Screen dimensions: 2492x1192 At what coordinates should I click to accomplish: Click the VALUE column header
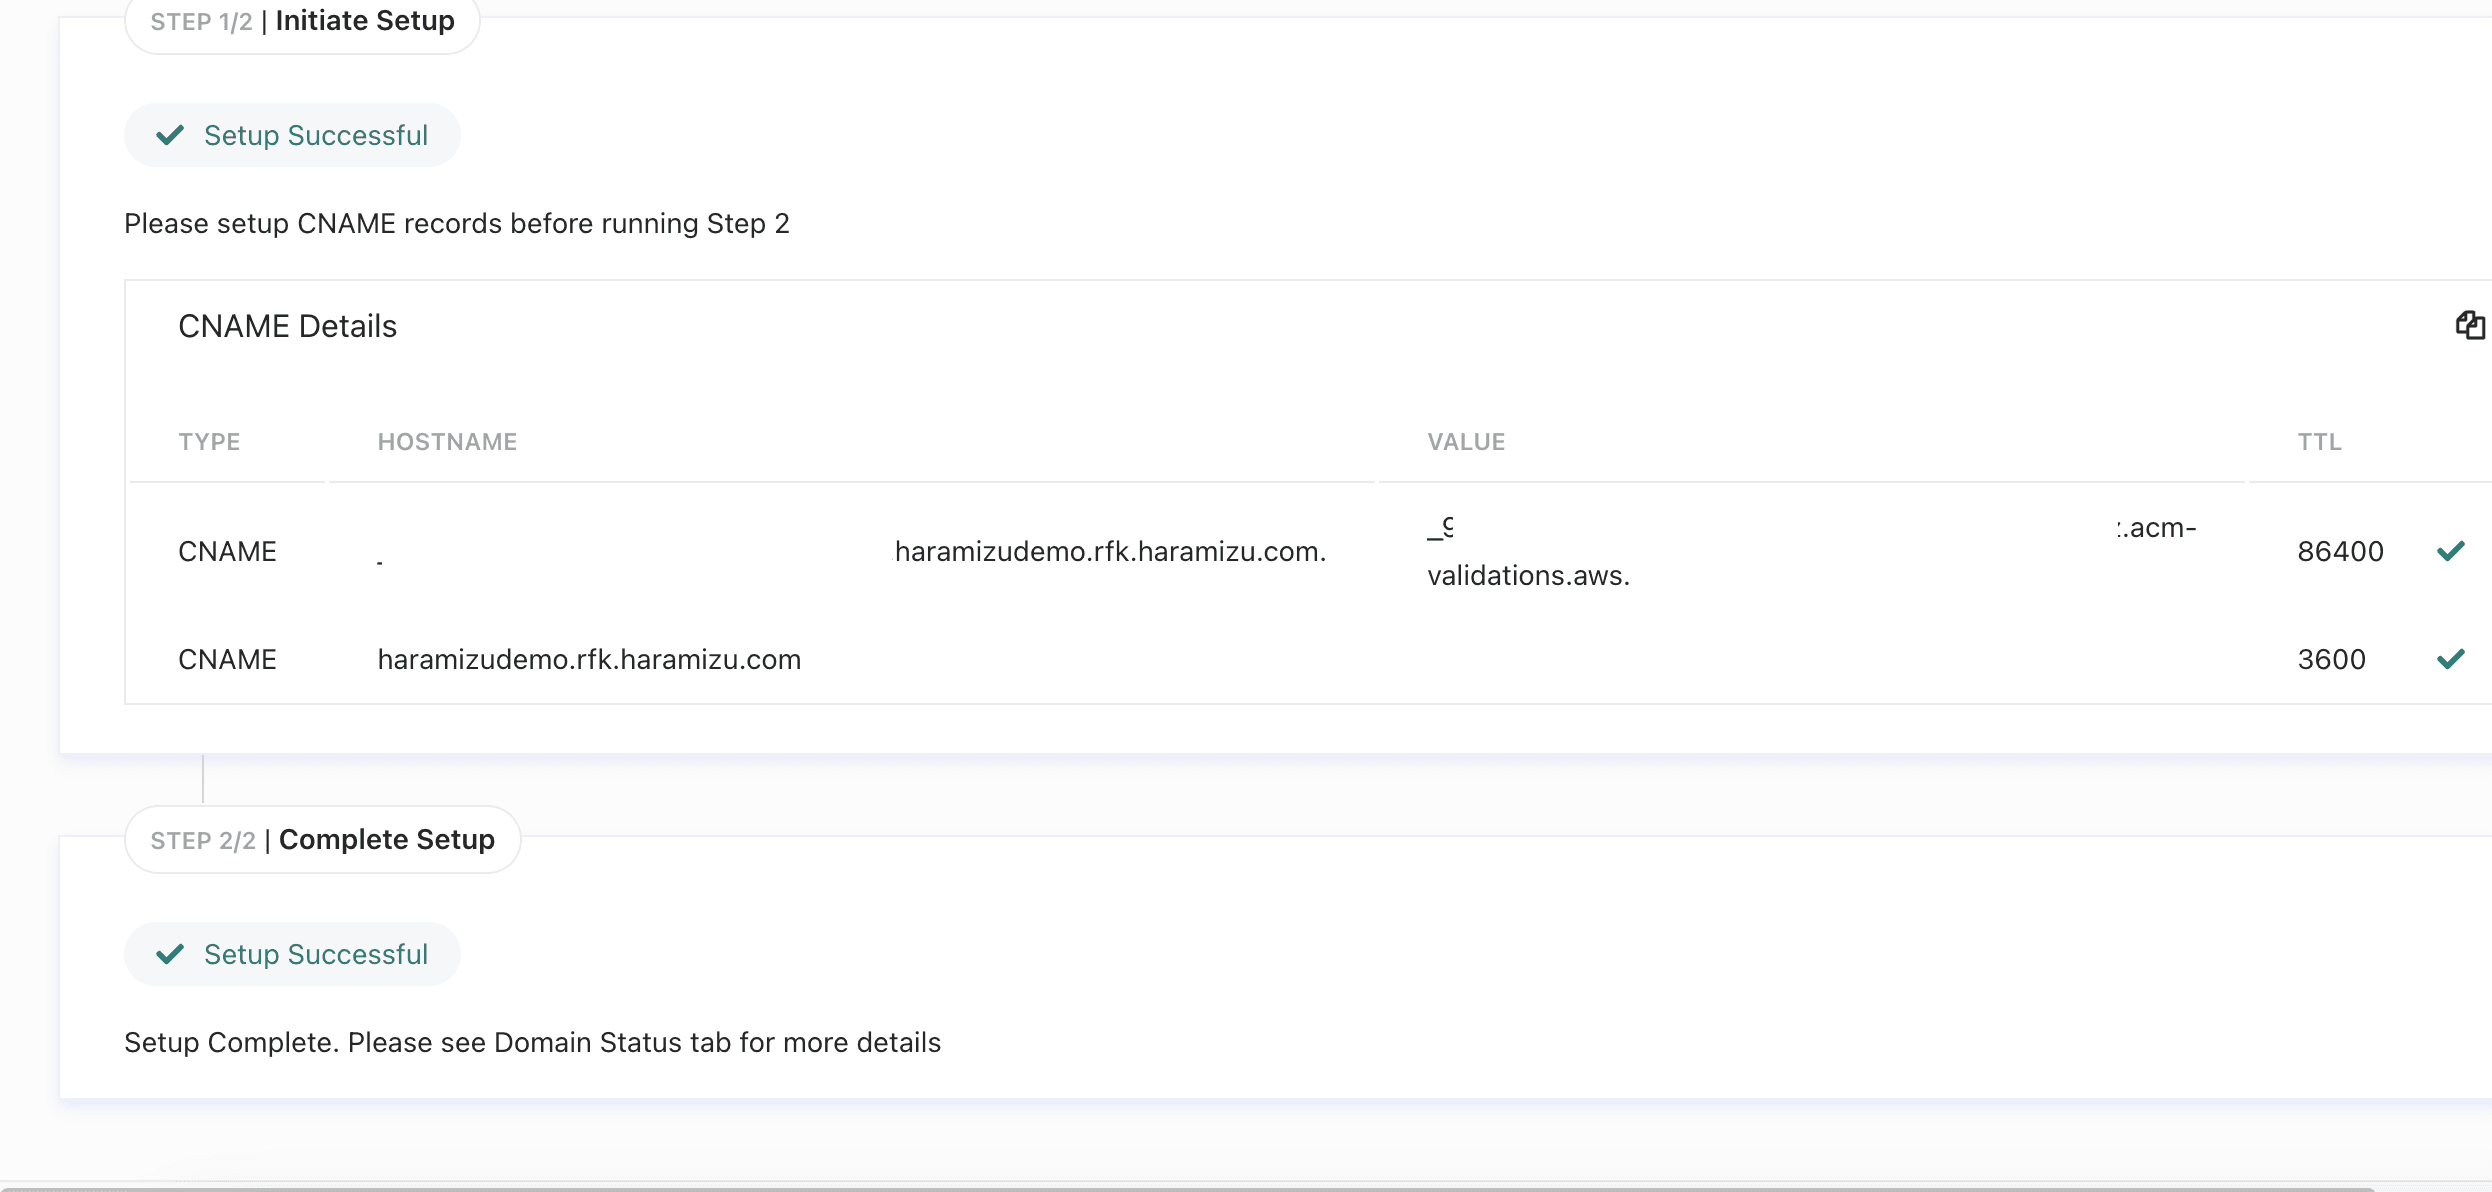point(1466,442)
